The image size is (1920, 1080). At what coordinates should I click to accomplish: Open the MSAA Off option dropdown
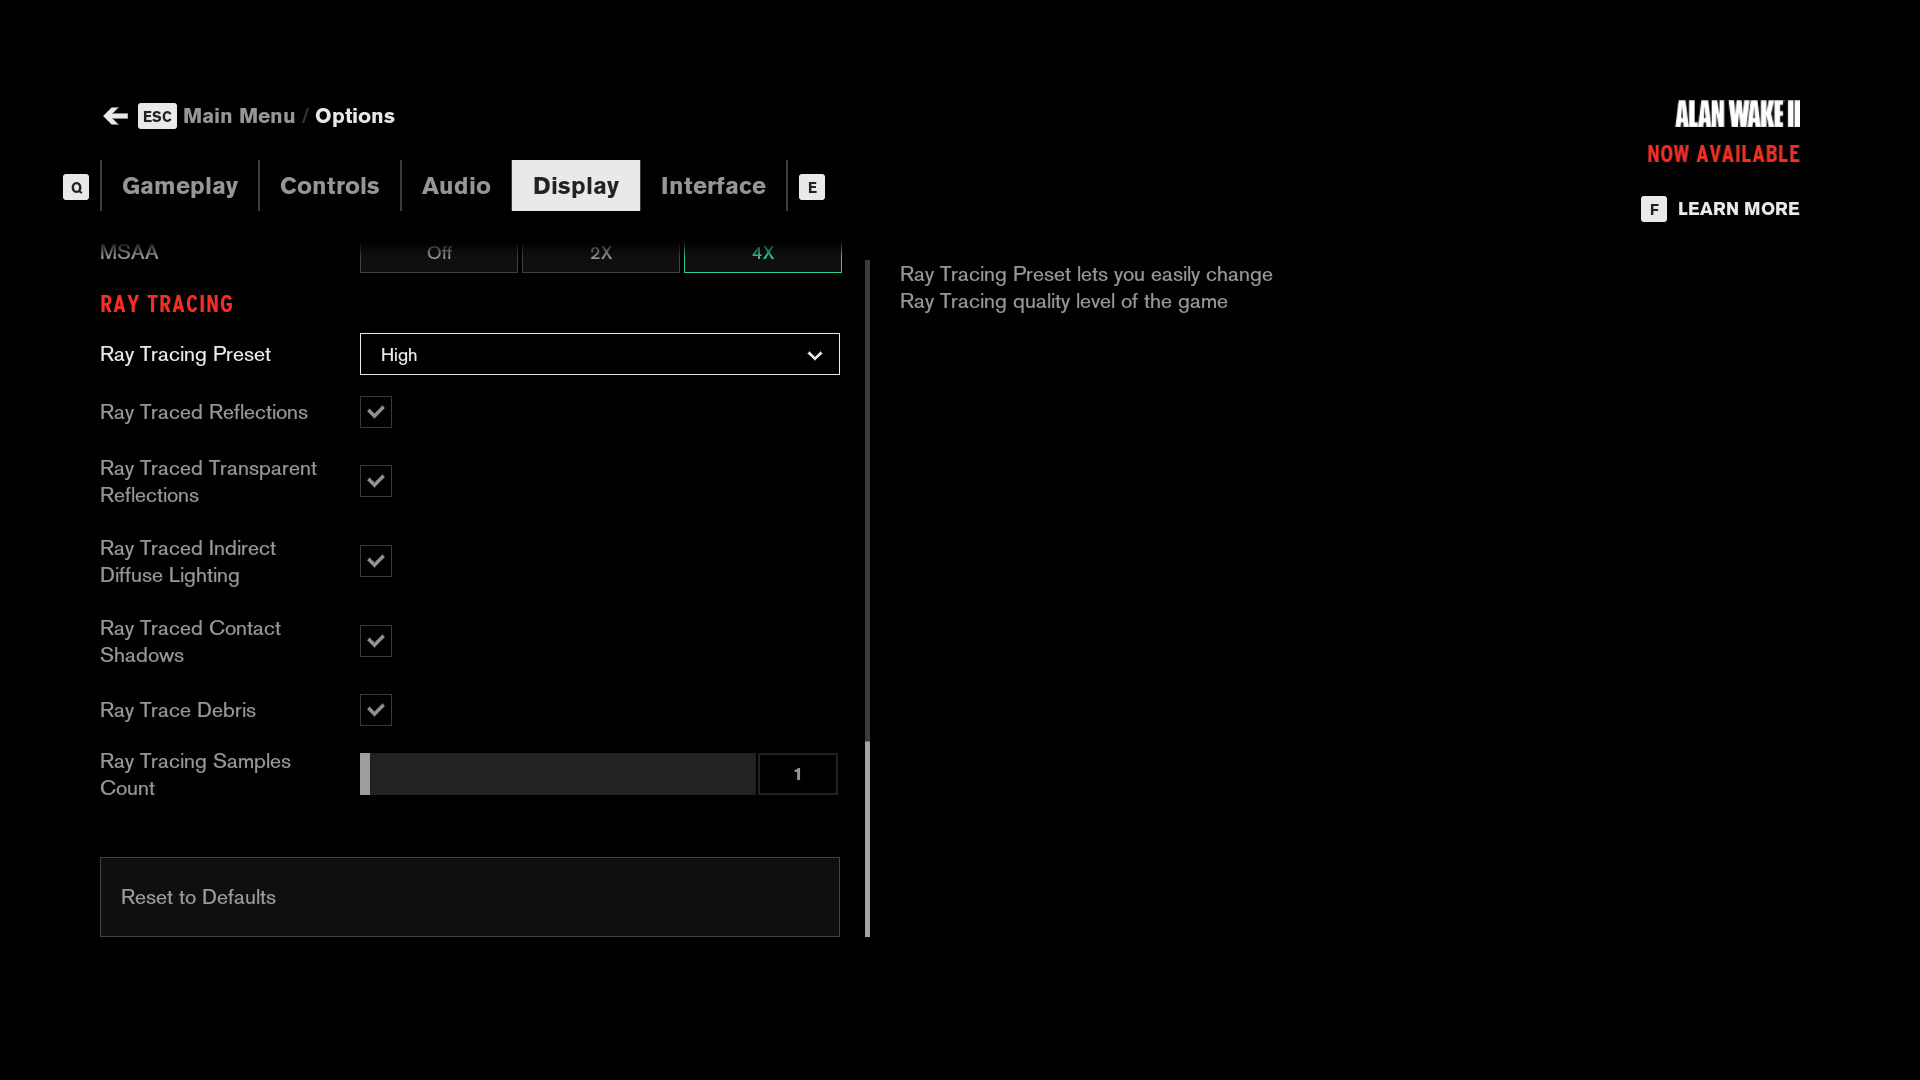tap(439, 252)
